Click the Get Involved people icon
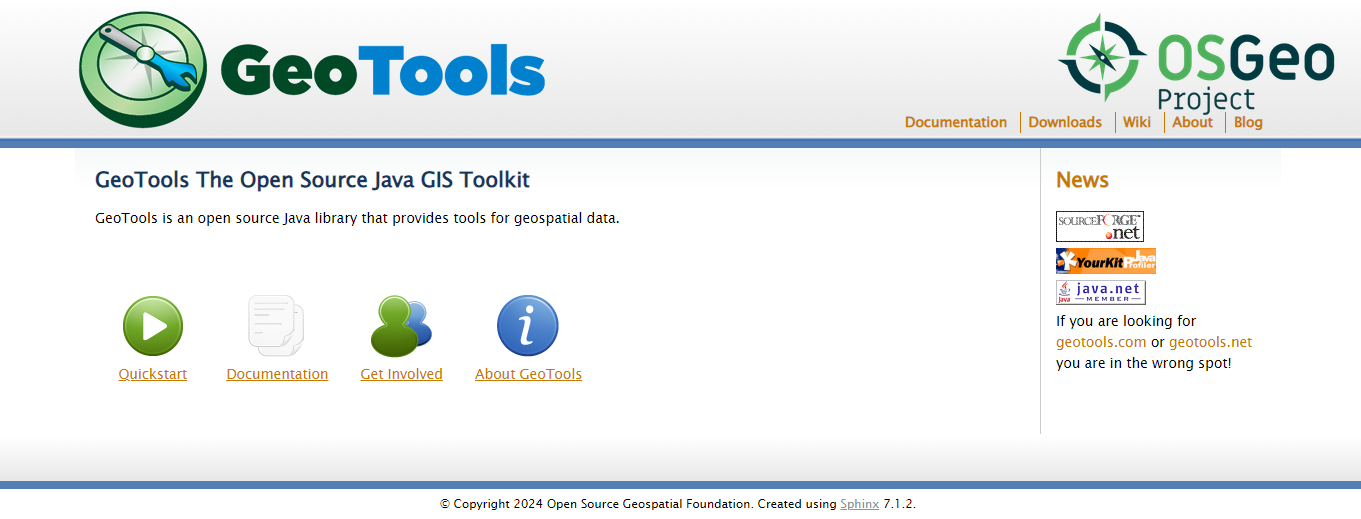The image size is (1361, 519). tap(401, 326)
